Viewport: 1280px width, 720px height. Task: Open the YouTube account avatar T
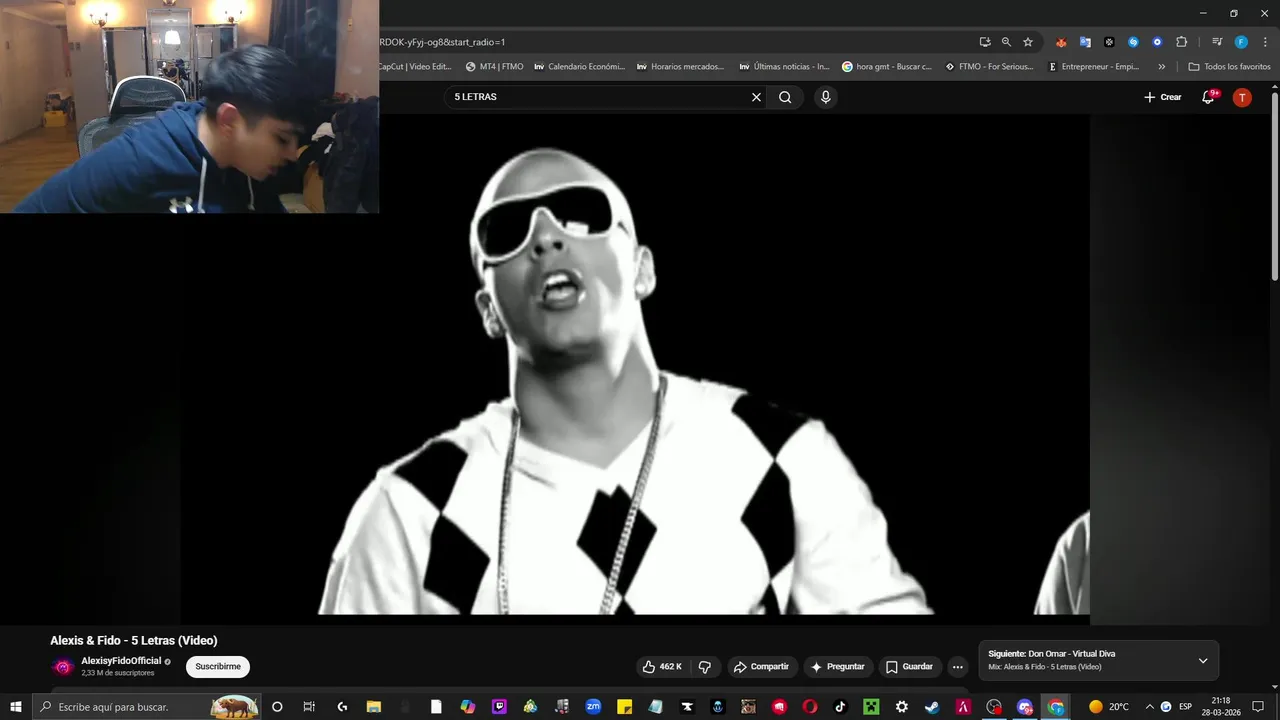[x=1242, y=97]
